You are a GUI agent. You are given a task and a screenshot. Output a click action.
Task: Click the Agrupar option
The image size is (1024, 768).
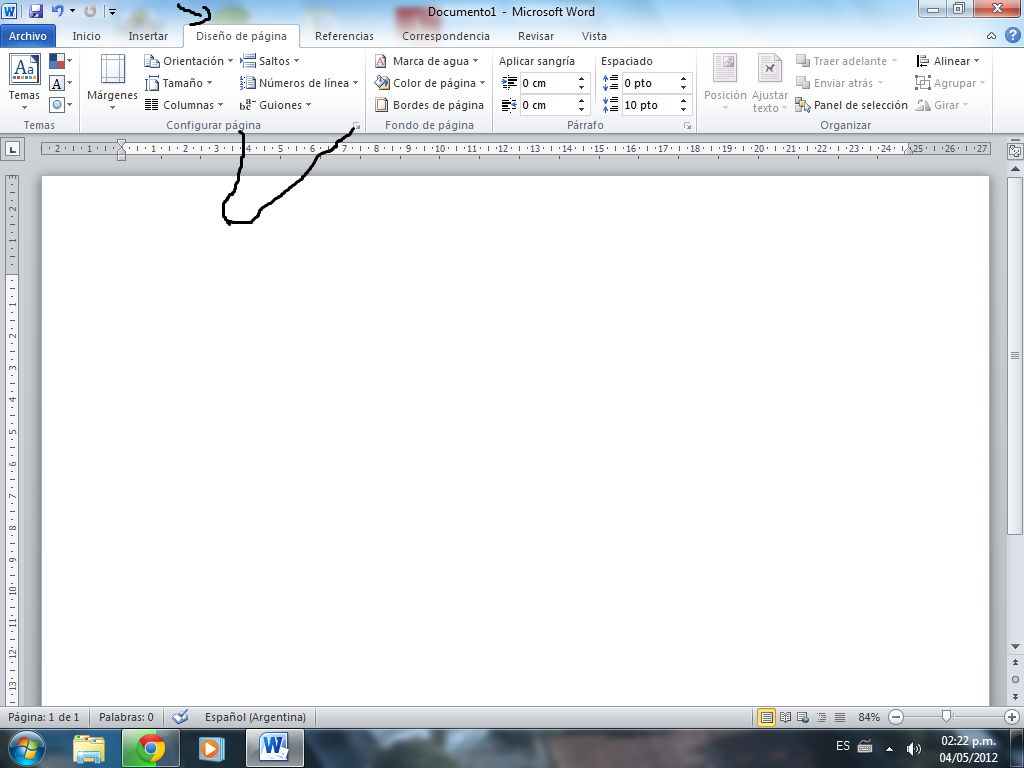tap(950, 83)
